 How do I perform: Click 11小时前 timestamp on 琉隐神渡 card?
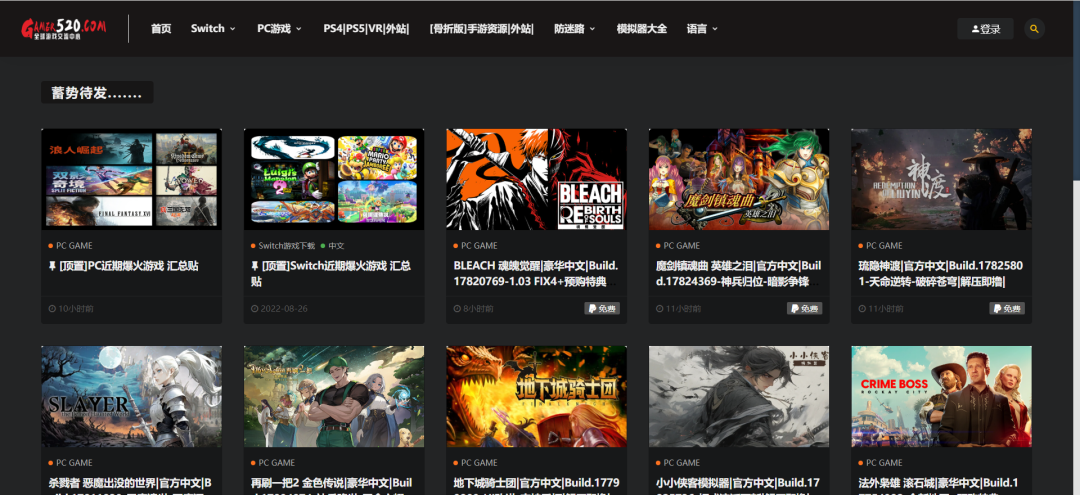[880, 309]
